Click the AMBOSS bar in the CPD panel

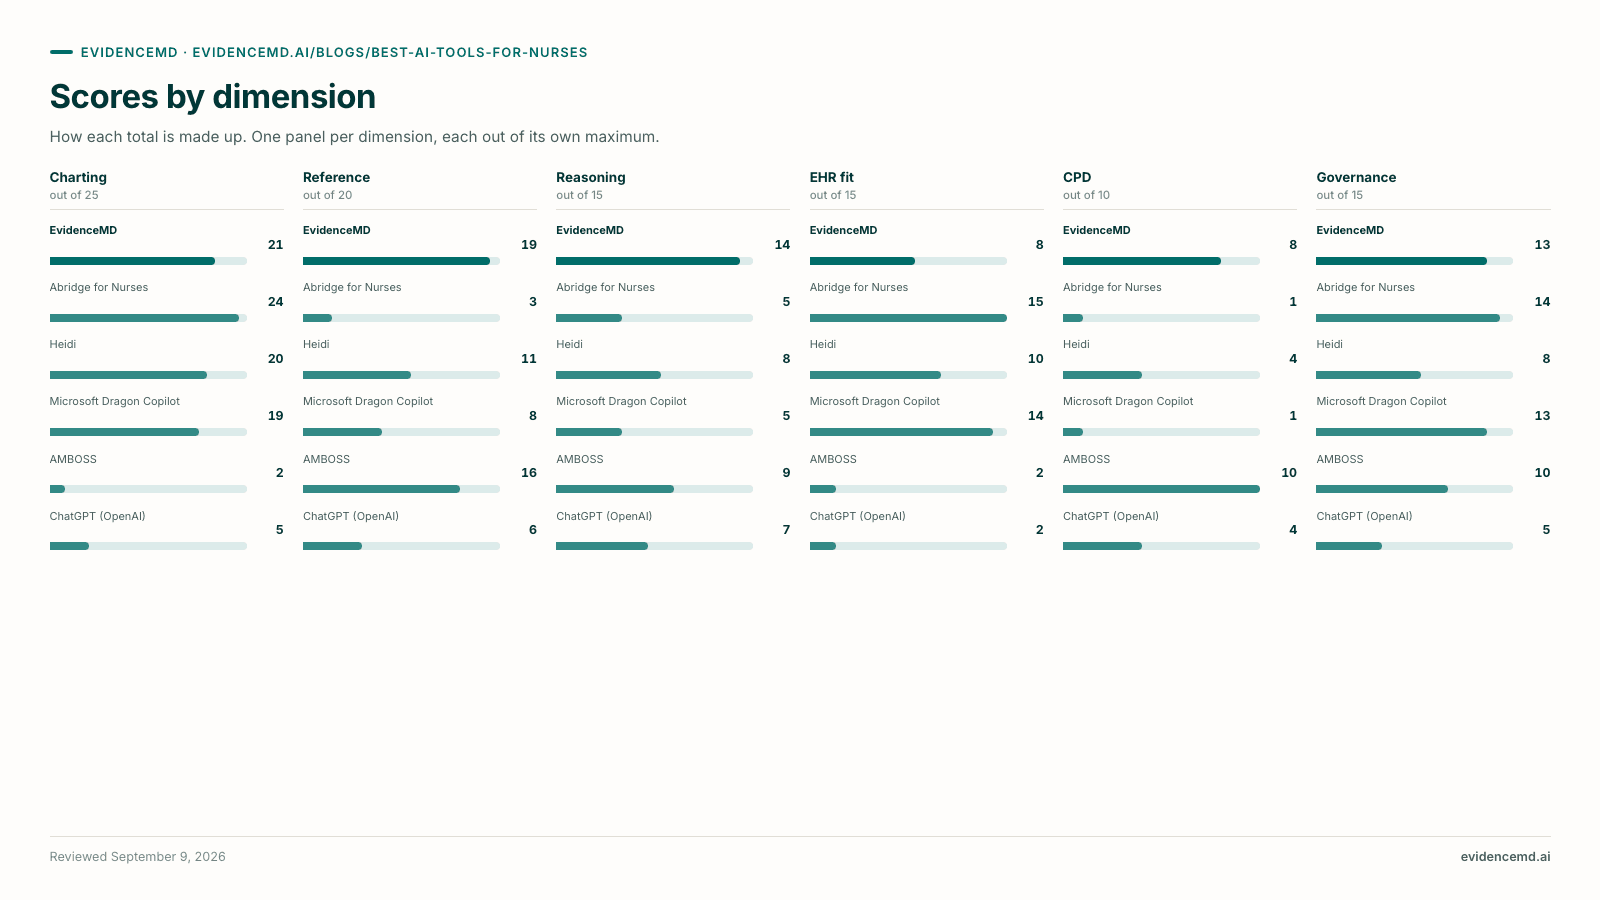pos(1161,489)
